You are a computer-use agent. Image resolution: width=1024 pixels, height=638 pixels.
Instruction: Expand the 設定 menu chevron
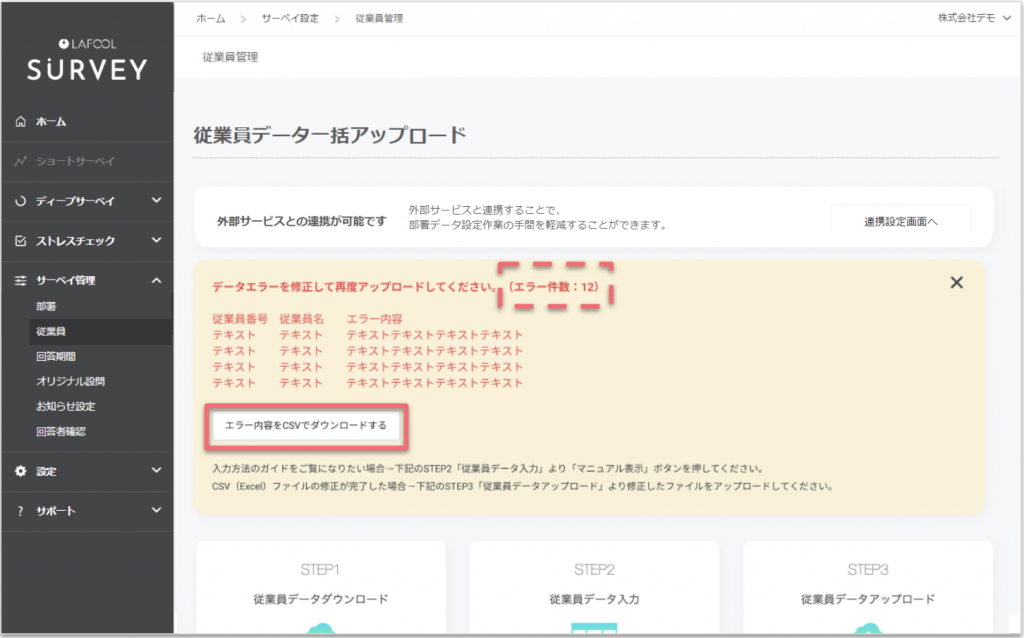point(156,471)
